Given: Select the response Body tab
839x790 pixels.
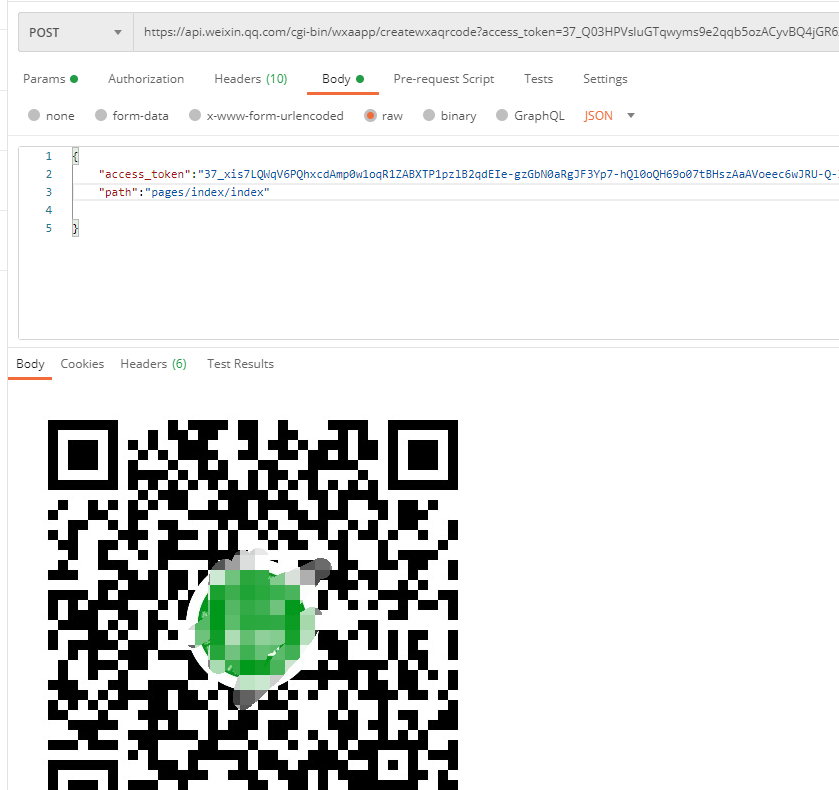Looking at the screenshot, I should point(30,364).
